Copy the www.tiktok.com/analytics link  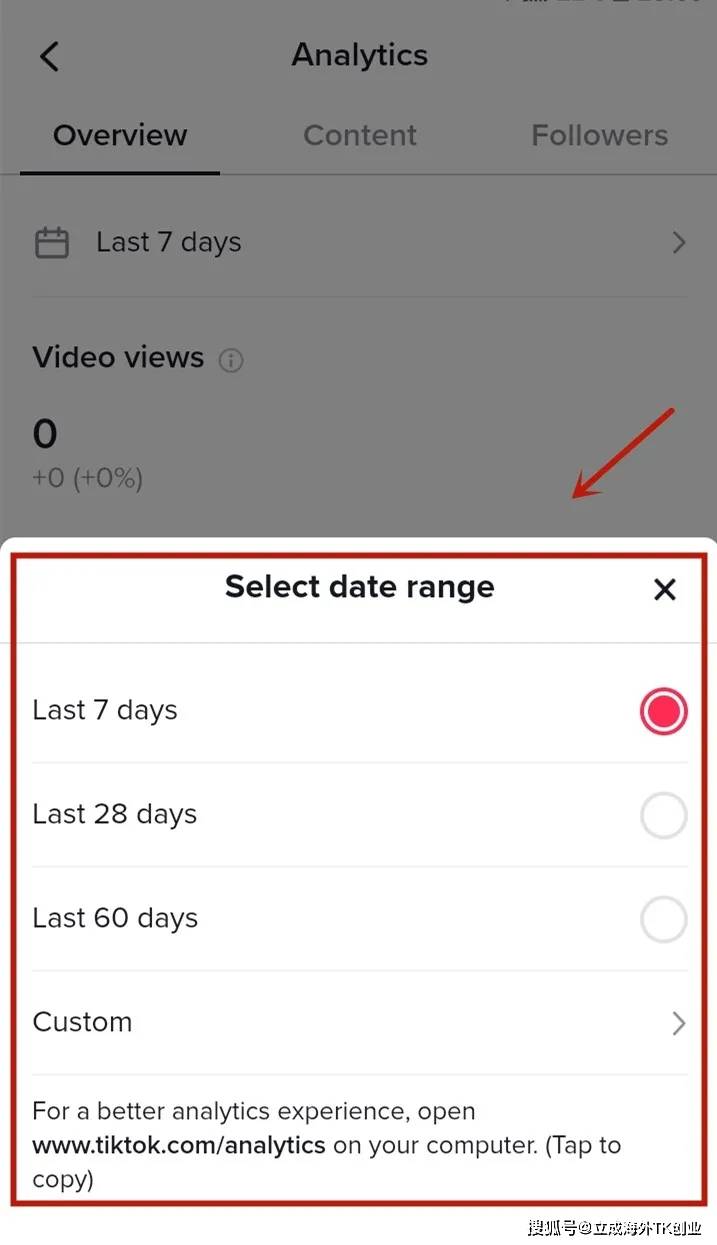tap(179, 1145)
